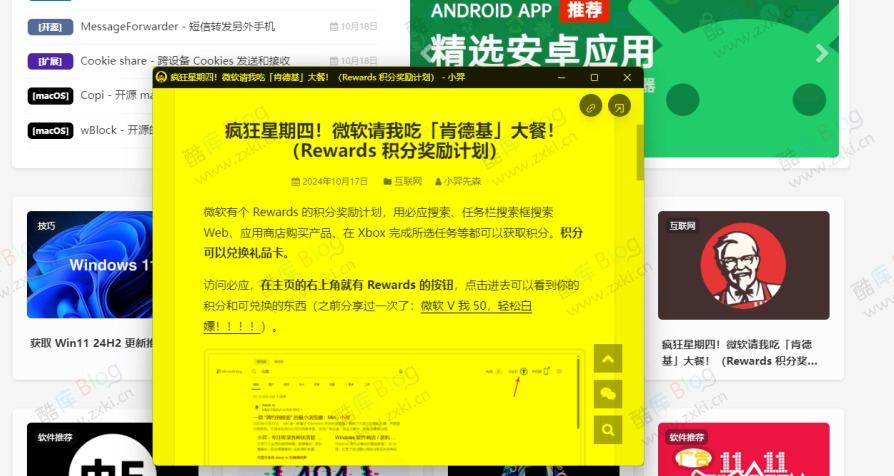894x476 pixels.
Task: Click the macOS tag beside wBlock
Action: tap(50, 131)
